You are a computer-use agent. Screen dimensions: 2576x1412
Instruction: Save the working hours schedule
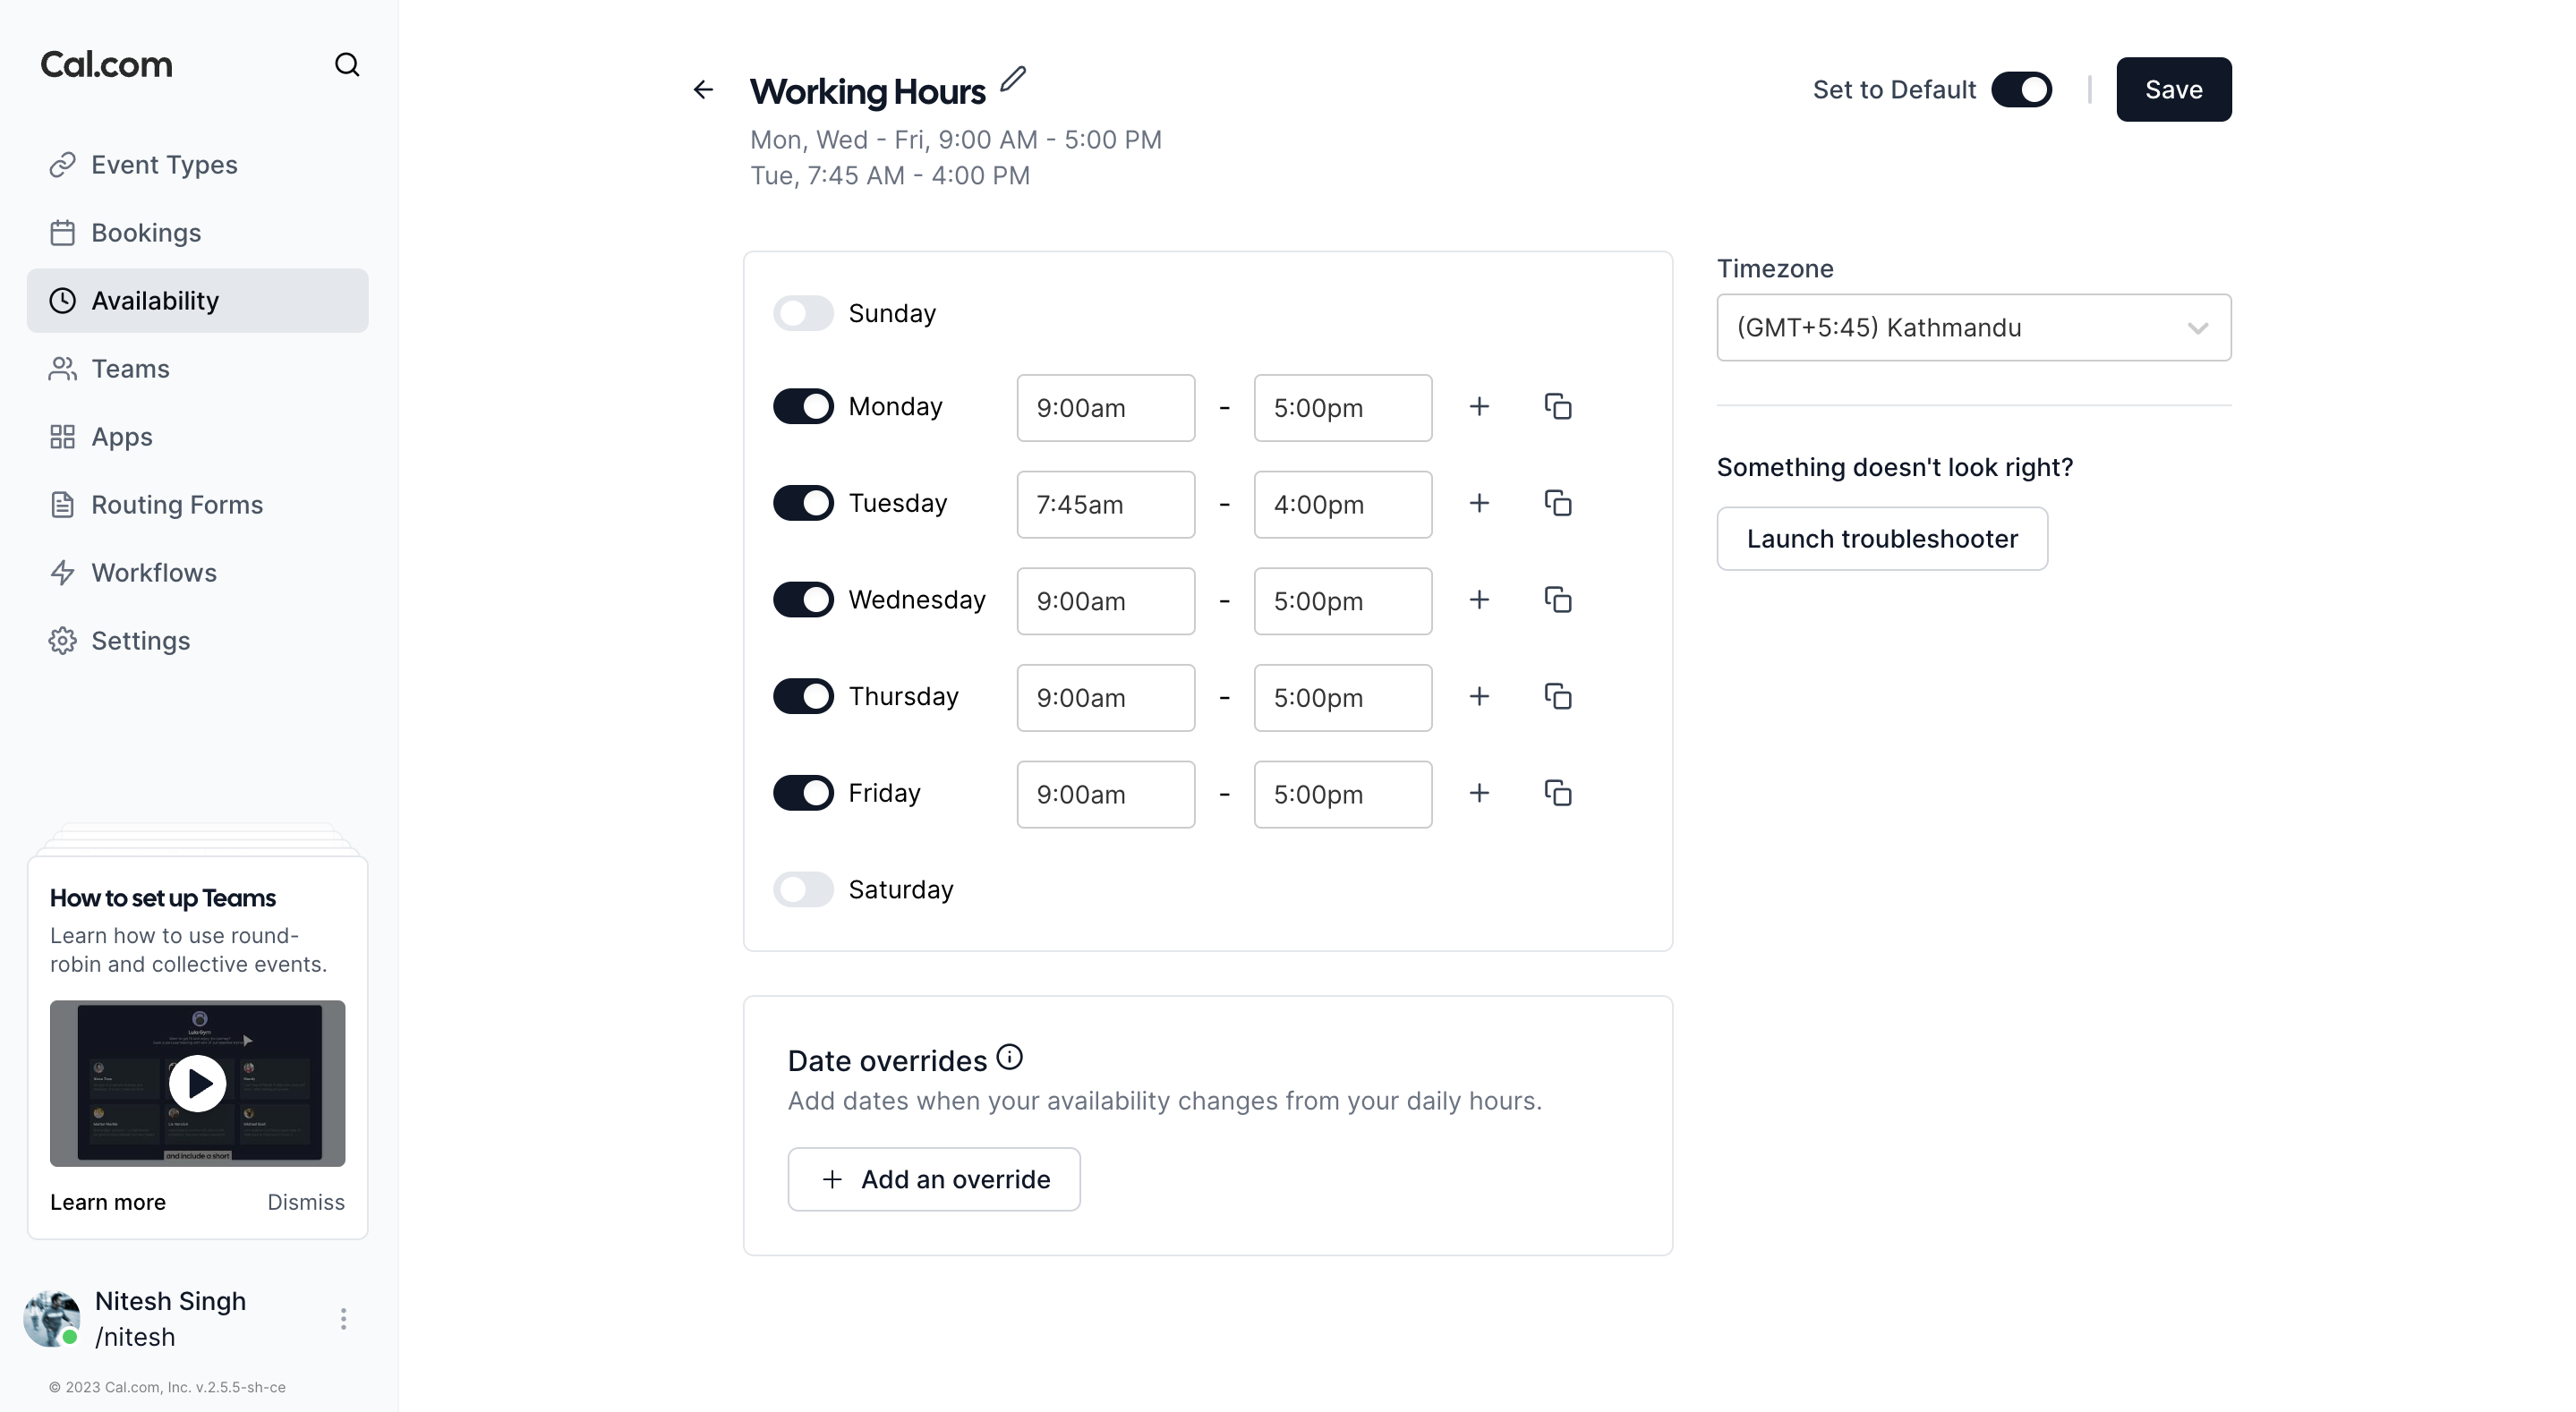2173,90
